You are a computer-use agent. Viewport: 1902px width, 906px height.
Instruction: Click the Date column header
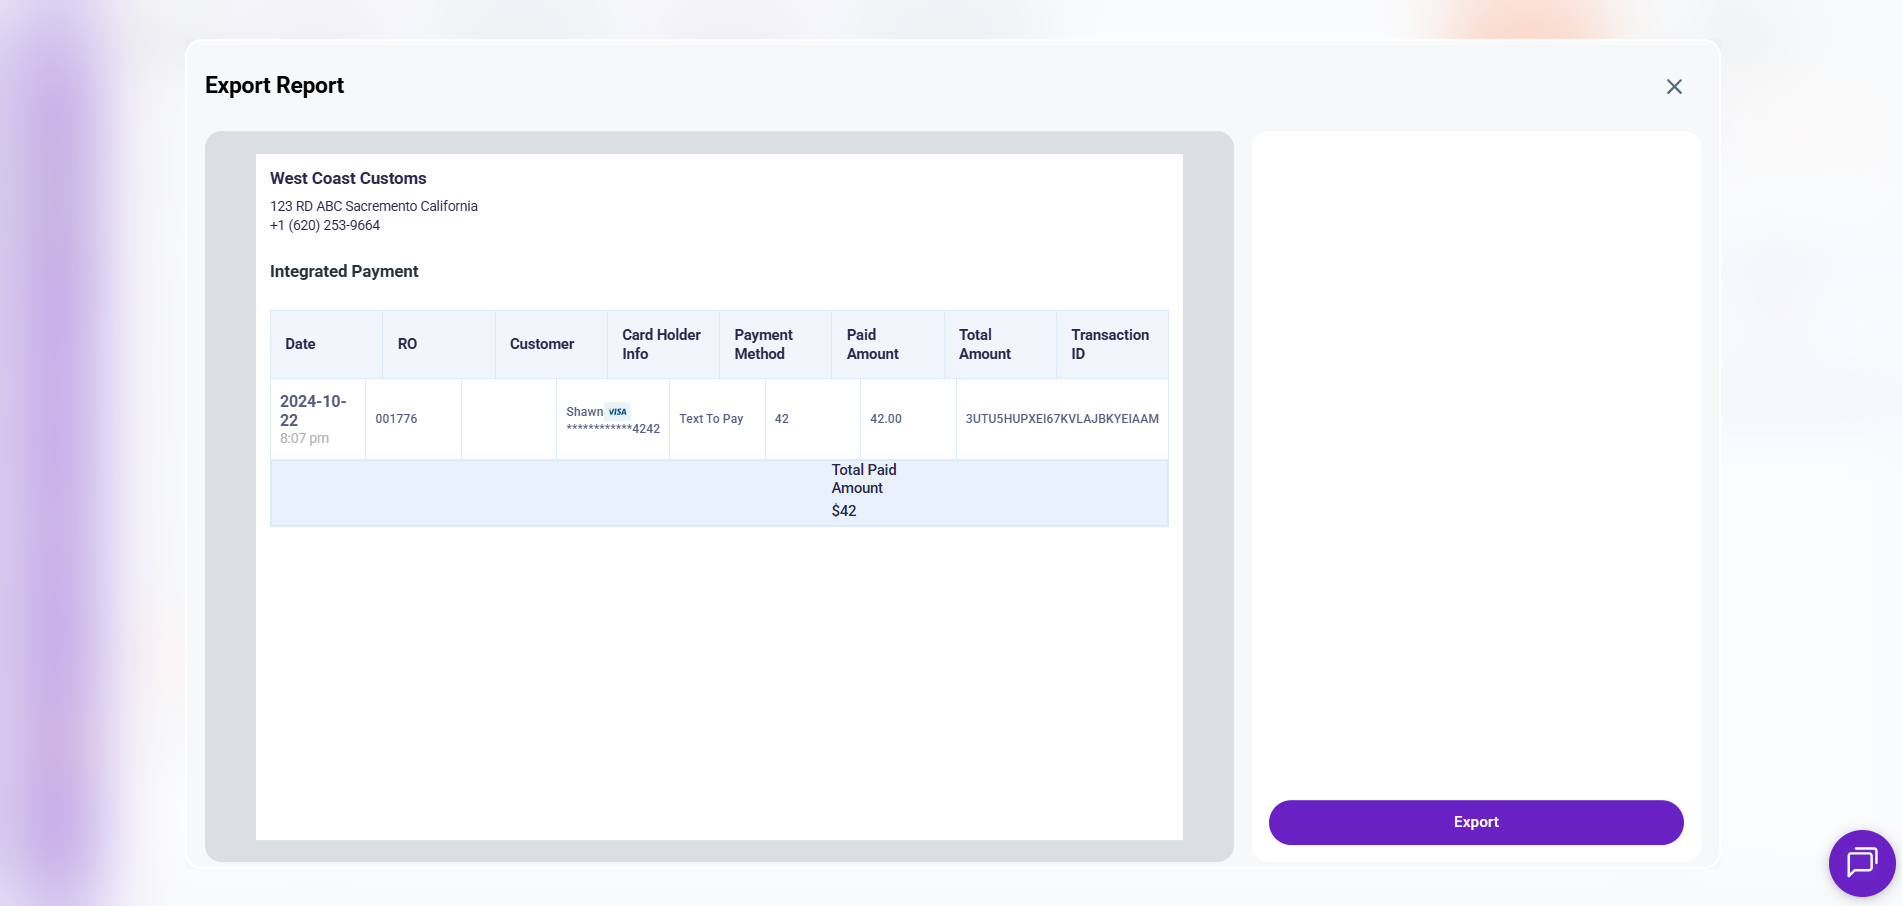point(300,344)
